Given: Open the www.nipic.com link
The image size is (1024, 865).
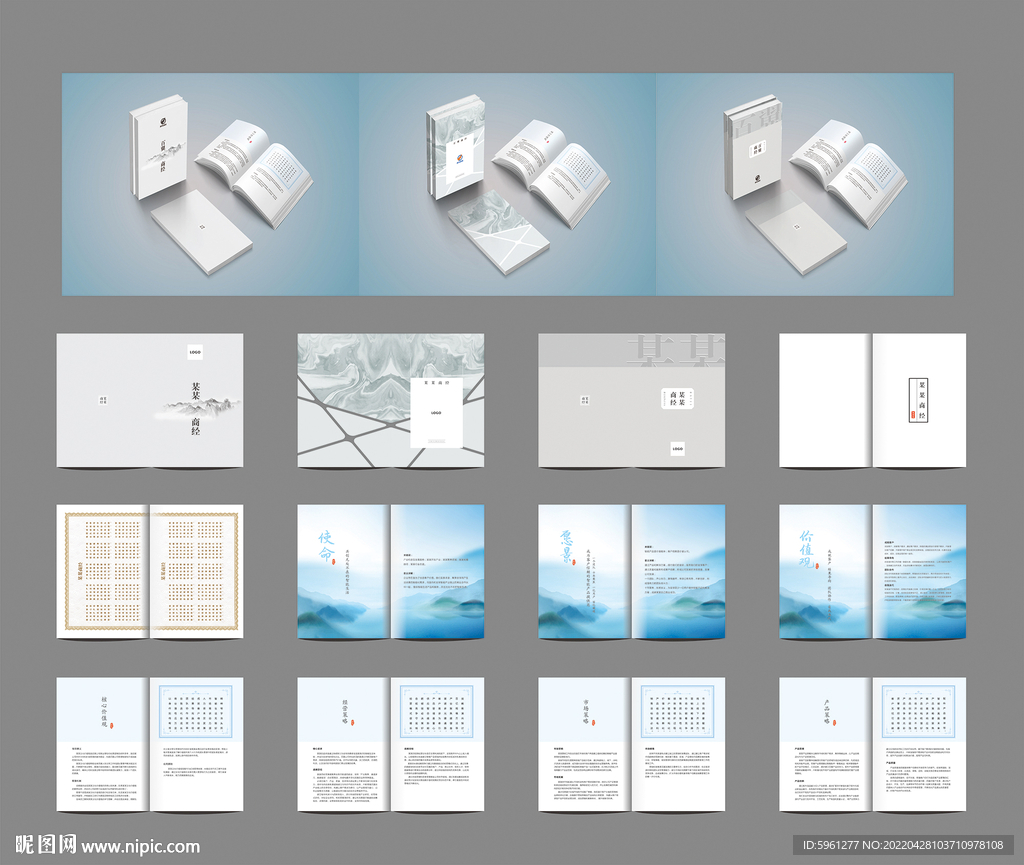Looking at the screenshot, I should point(141,847).
